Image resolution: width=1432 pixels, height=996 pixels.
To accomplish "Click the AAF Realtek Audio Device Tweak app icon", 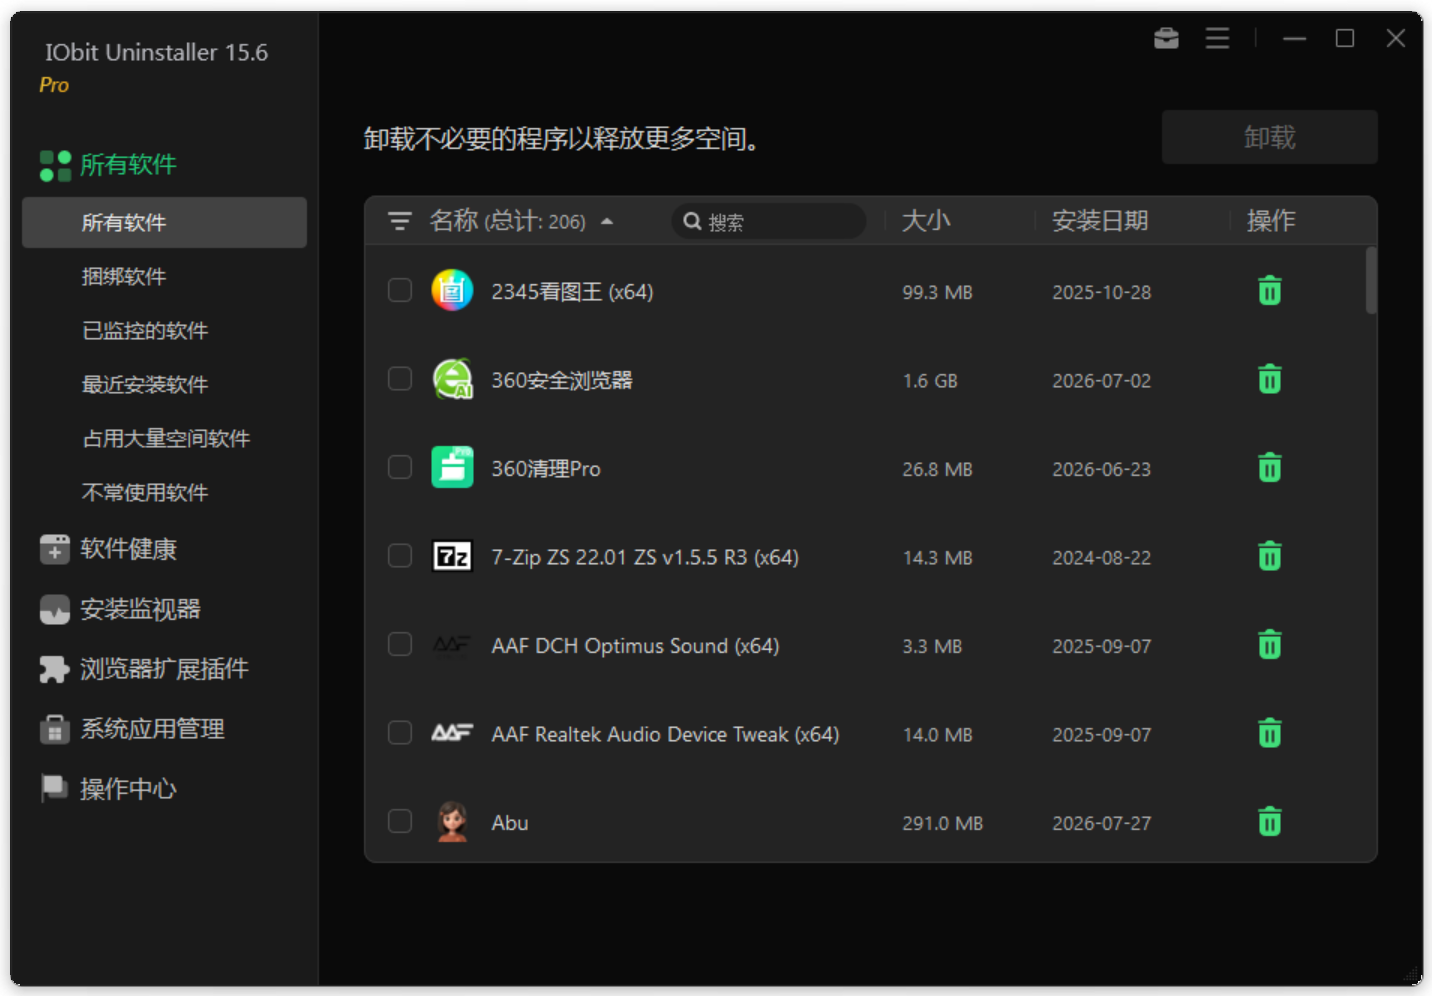I will [x=452, y=733].
